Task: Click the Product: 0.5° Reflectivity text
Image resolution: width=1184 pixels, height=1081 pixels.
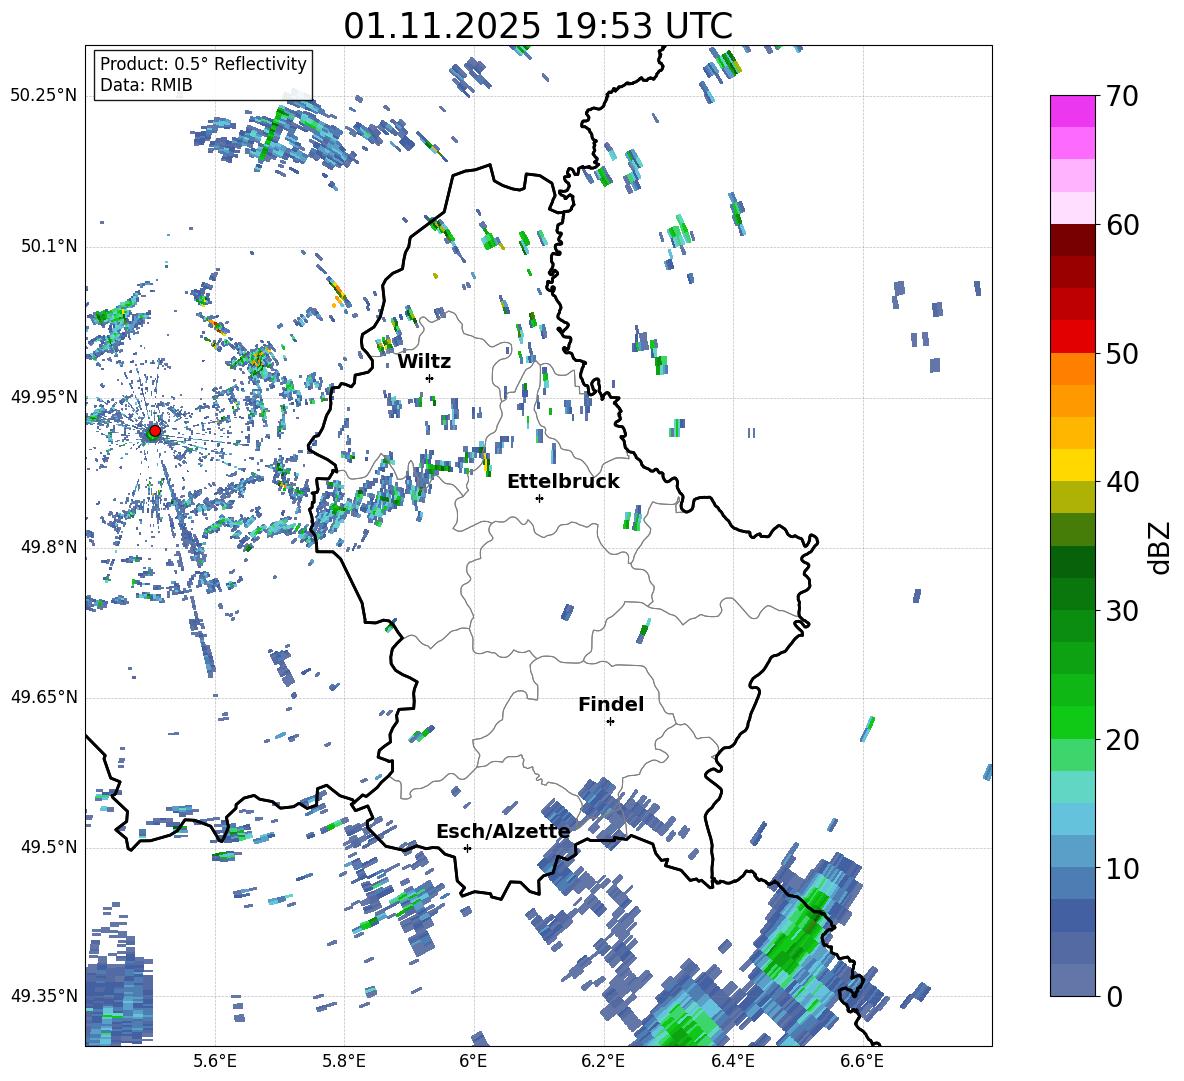Action: click(203, 63)
